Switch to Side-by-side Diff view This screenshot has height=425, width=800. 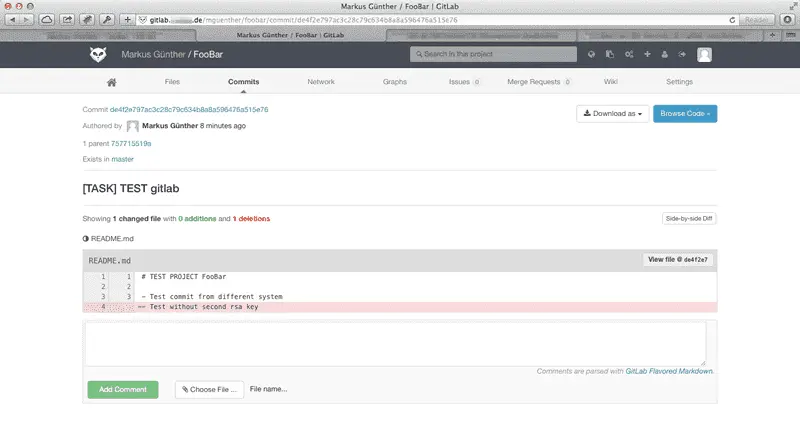(689, 218)
